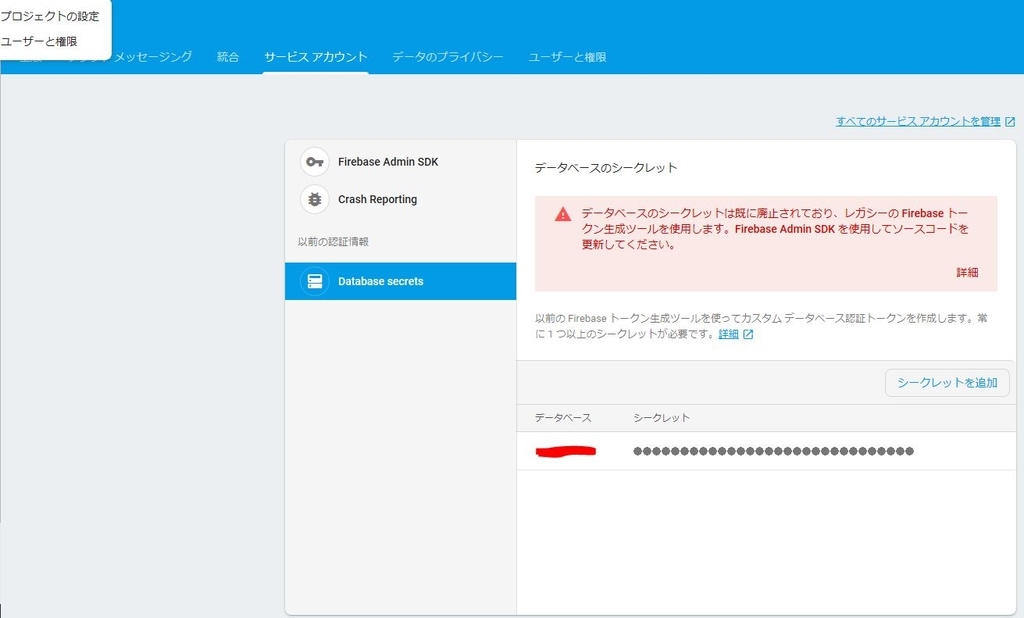Open the すべてのサービス アカウントを管理 link

(918, 122)
